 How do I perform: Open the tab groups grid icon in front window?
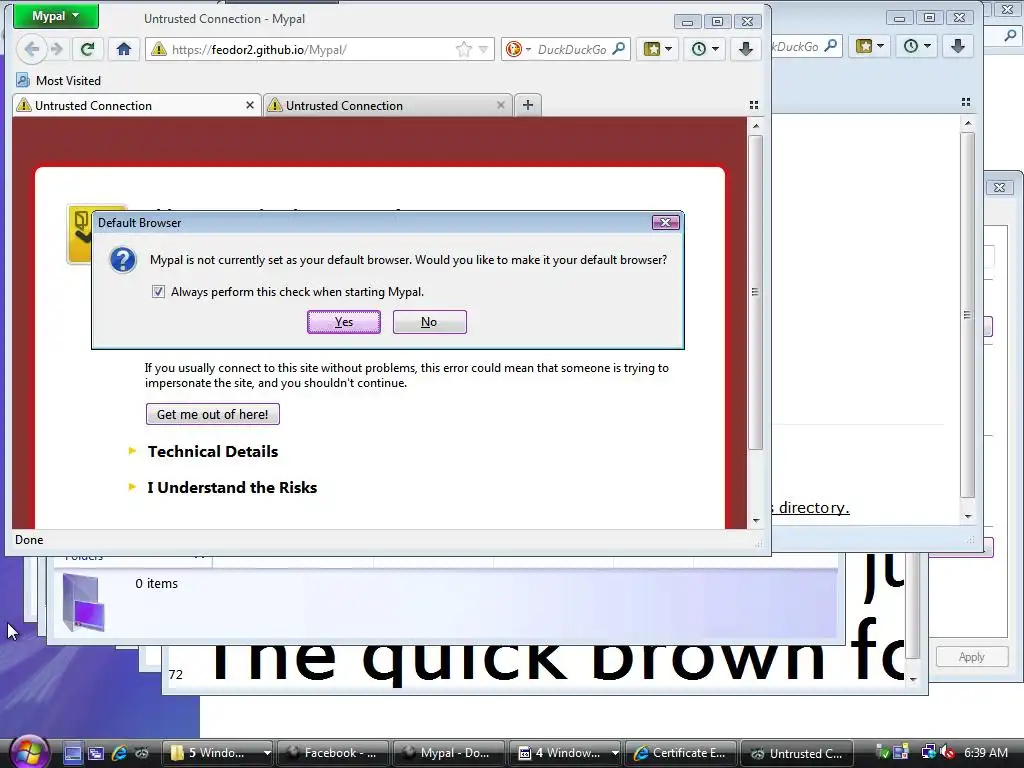[754, 105]
